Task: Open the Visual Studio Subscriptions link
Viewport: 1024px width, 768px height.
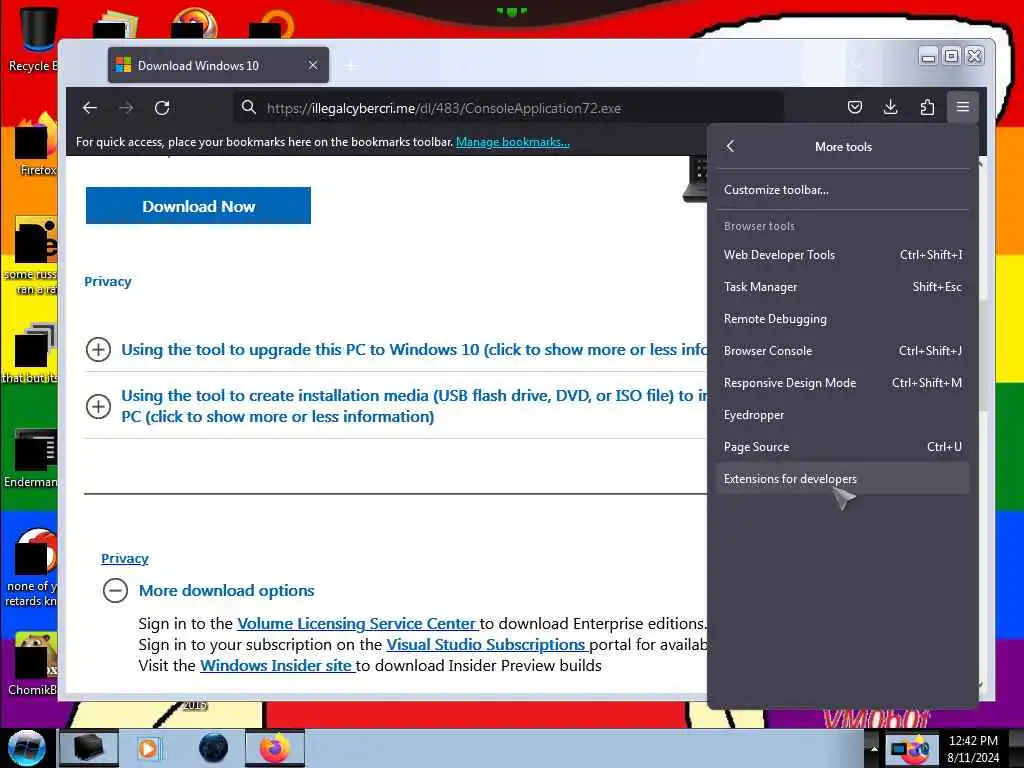Action: 487,645
